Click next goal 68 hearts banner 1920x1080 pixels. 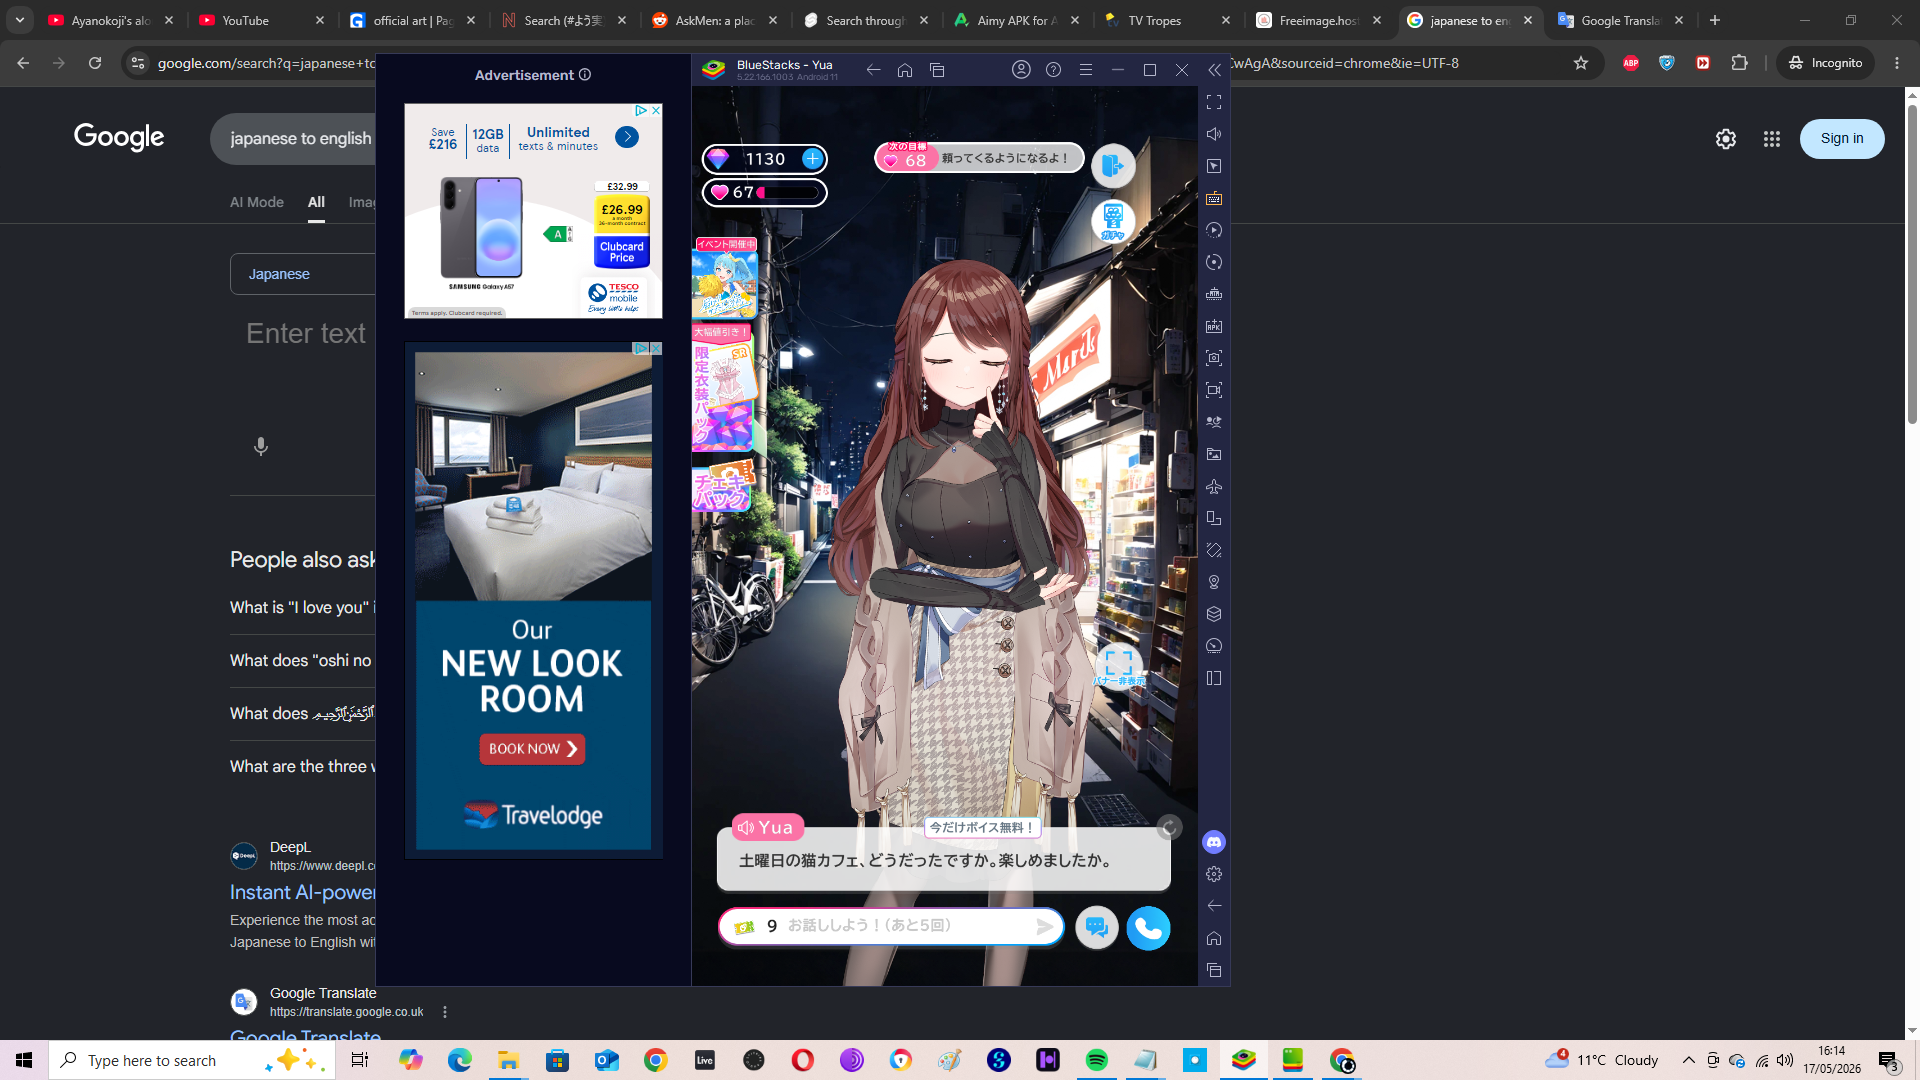tap(979, 158)
